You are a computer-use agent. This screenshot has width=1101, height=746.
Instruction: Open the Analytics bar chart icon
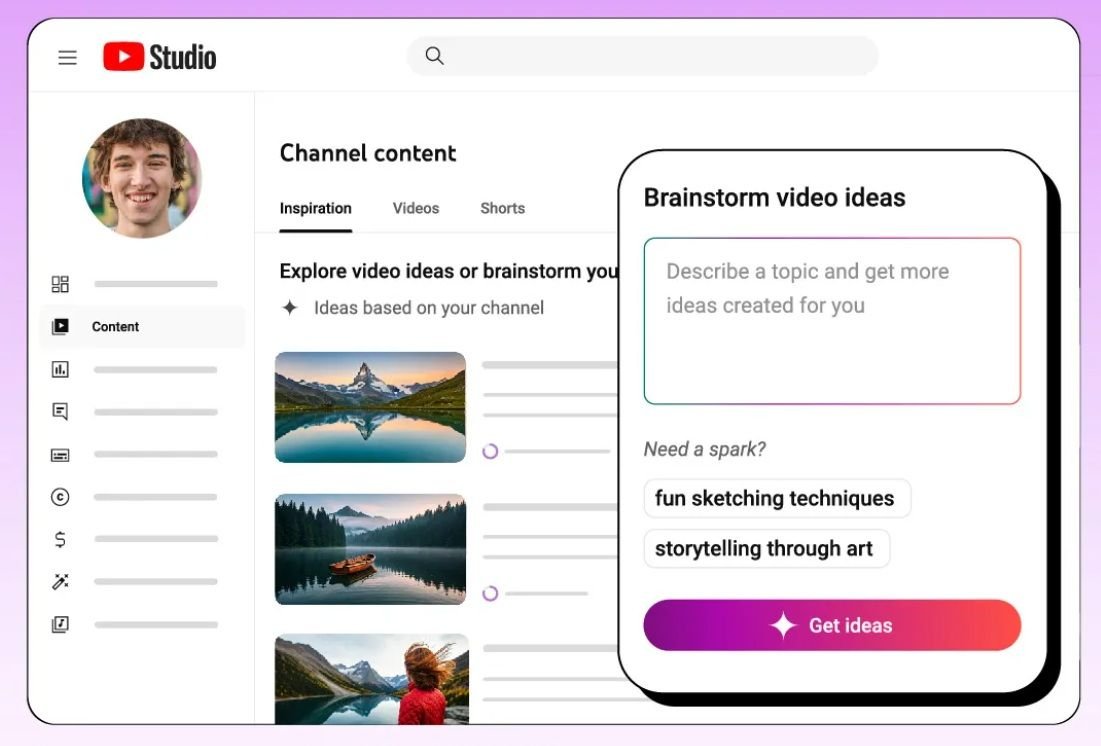click(x=60, y=369)
